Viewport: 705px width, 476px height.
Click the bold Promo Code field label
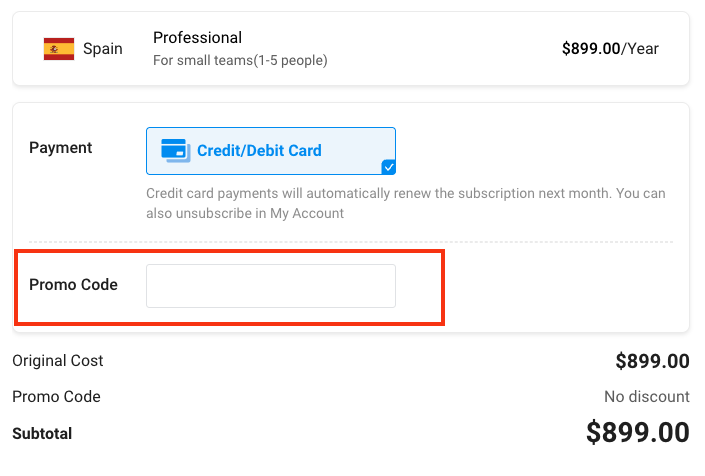click(x=73, y=285)
